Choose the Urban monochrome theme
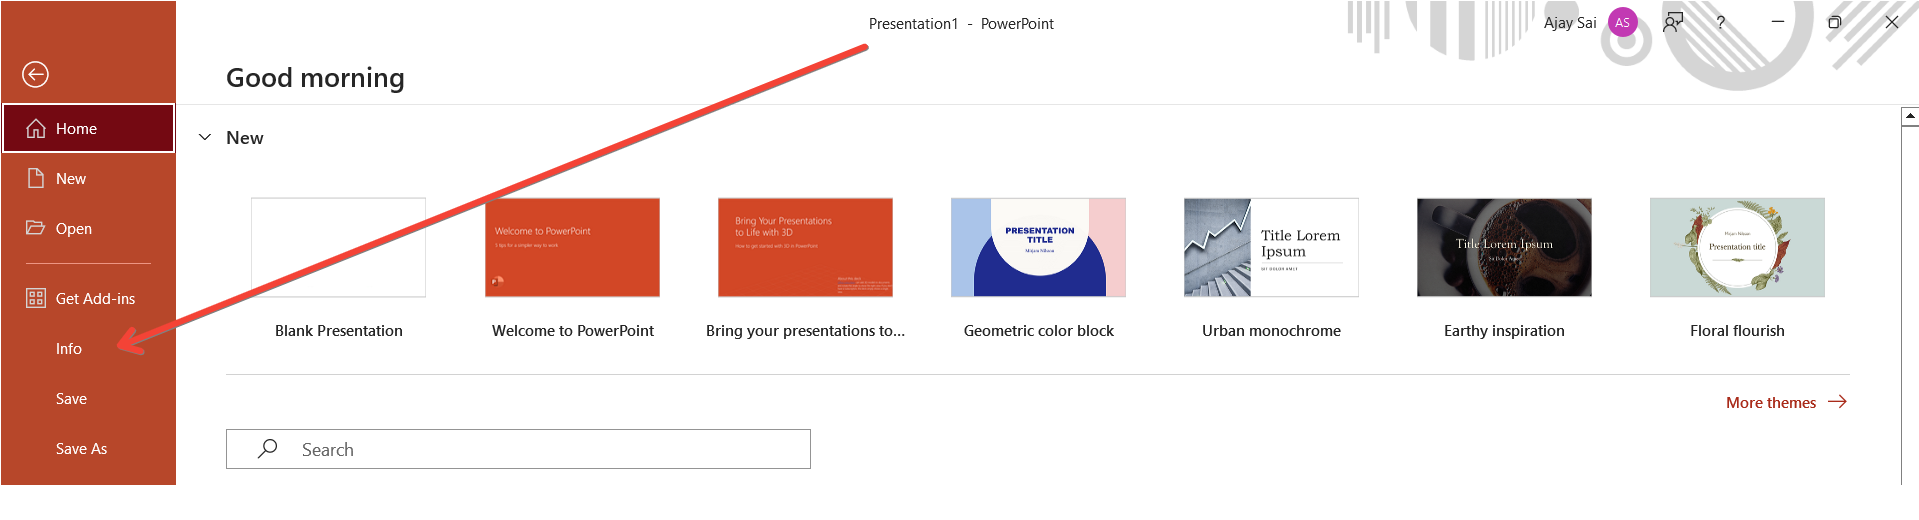Viewport: 1919px width, 520px height. point(1271,247)
